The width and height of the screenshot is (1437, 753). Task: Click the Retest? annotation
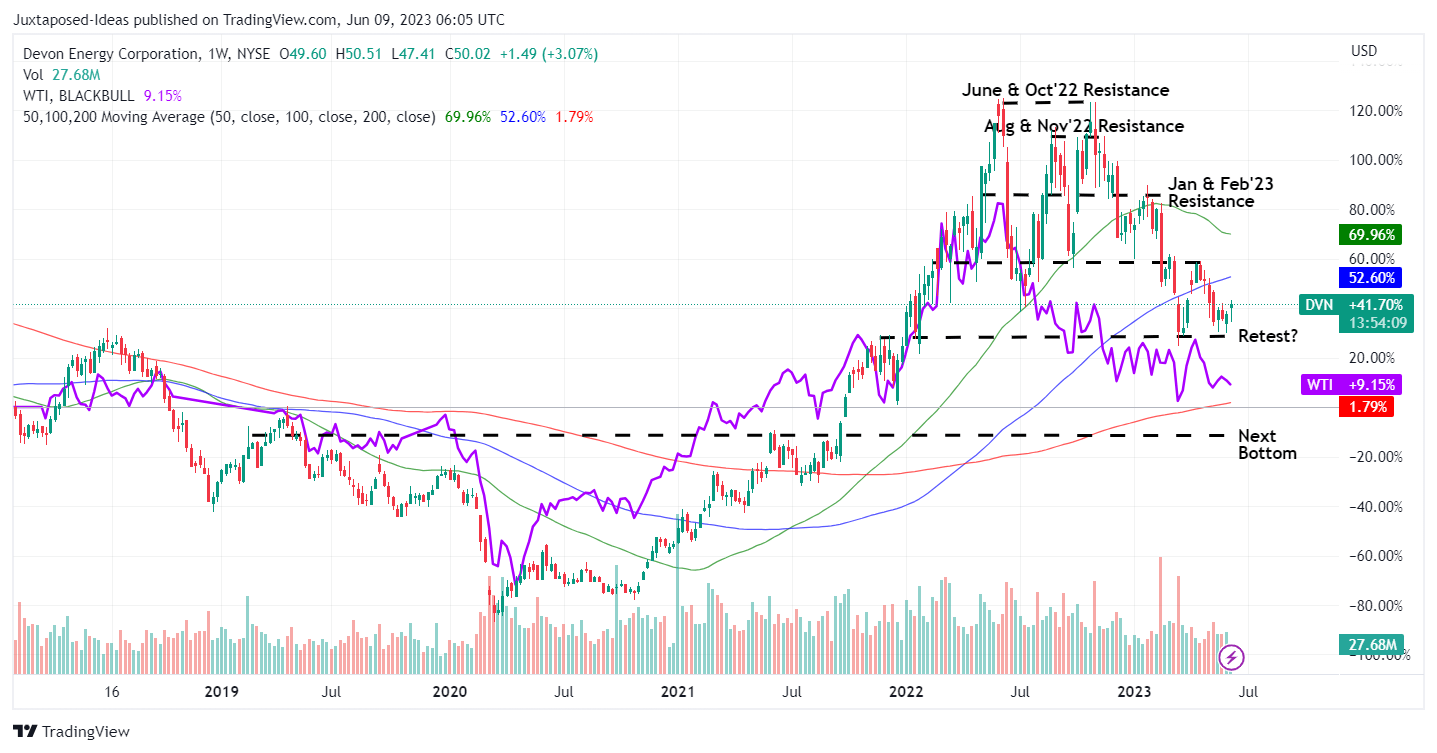[1268, 336]
